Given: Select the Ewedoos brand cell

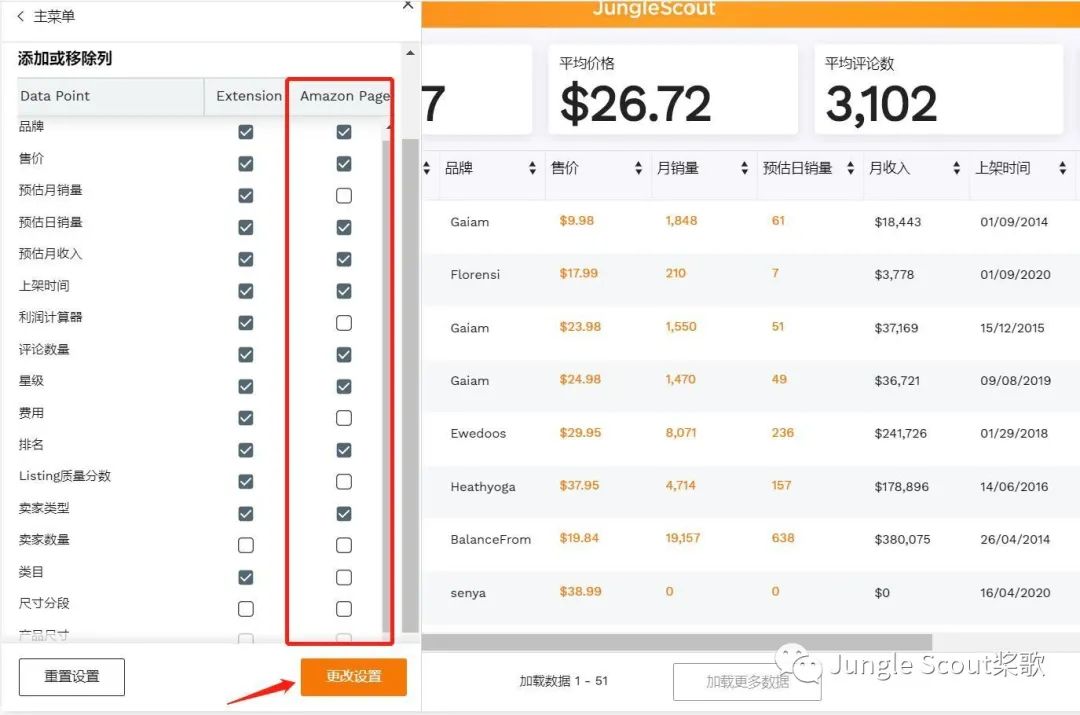Looking at the screenshot, I should click(478, 434).
